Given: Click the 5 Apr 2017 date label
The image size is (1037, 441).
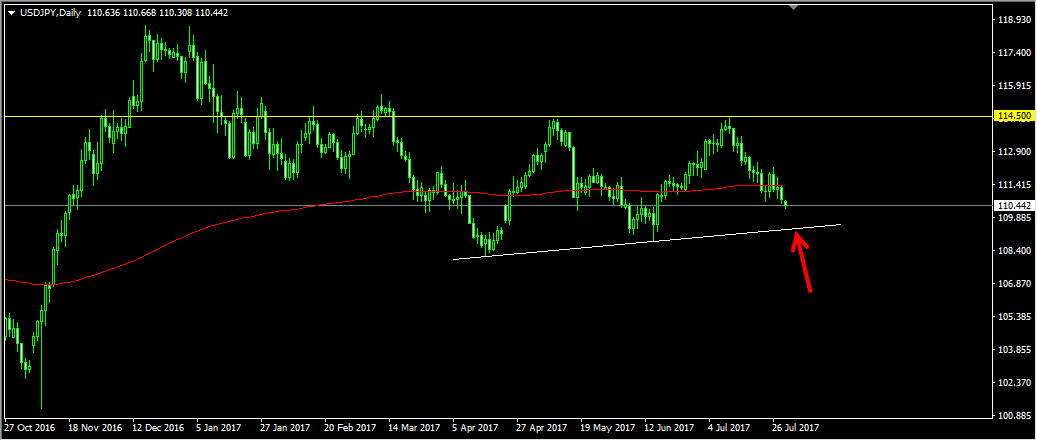Looking at the screenshot, I should [477, 428].
